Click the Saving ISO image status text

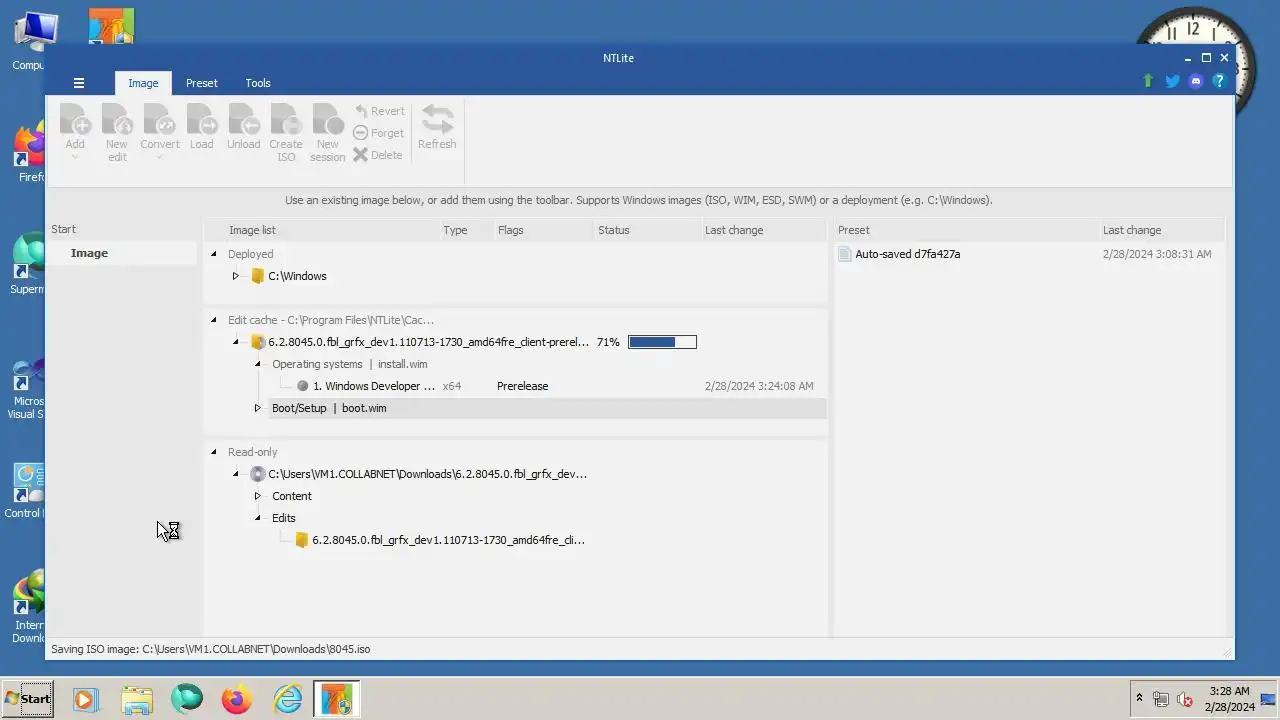point(211,649)
